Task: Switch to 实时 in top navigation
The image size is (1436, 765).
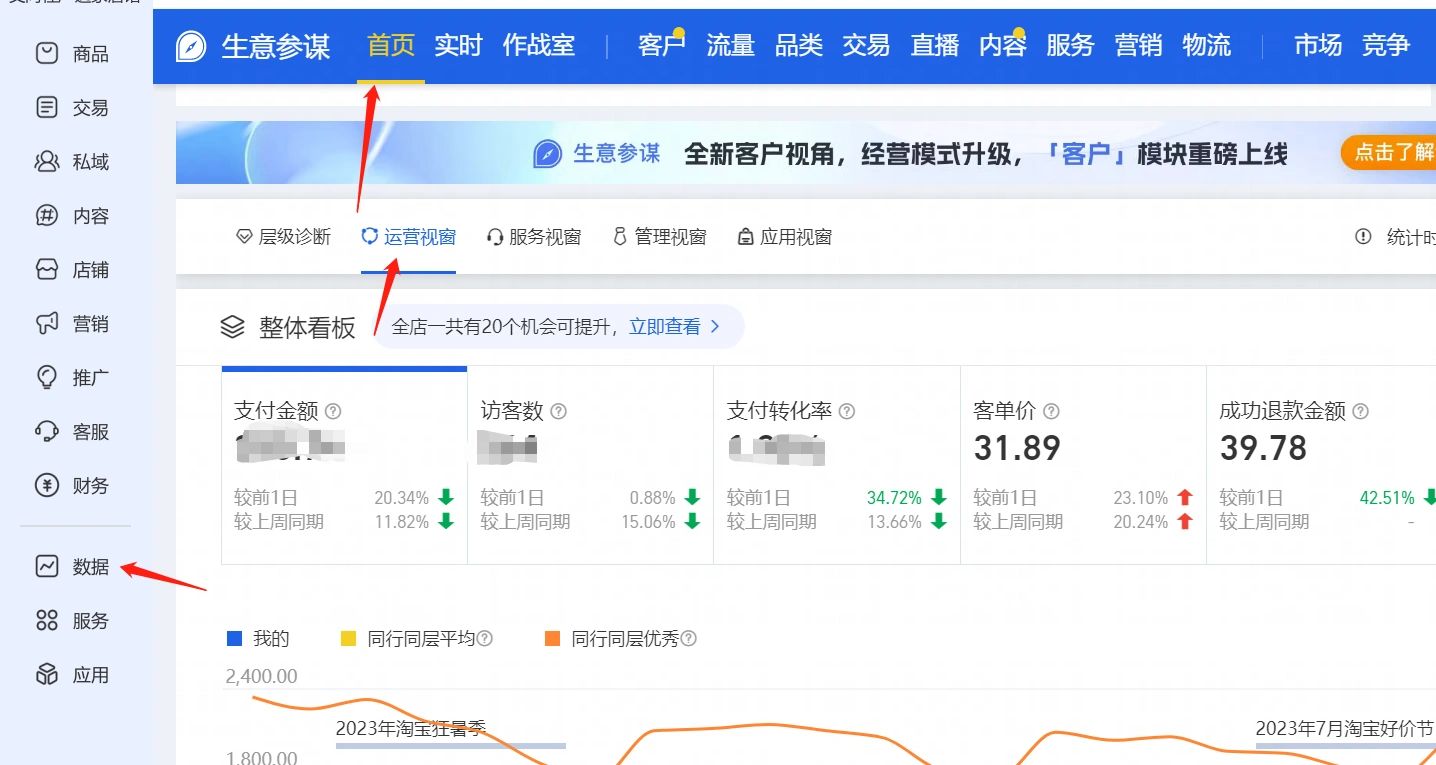Action: [x=459, y=45]
